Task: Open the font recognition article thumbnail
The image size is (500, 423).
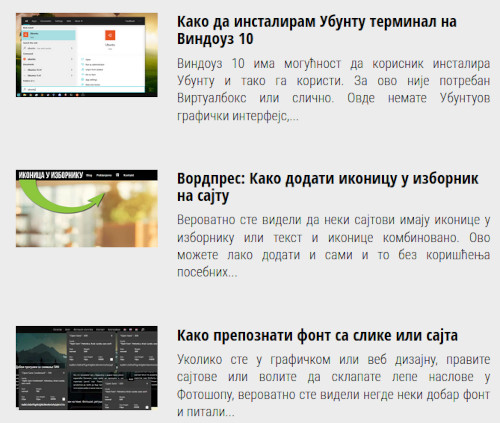Action: [87, 367]
